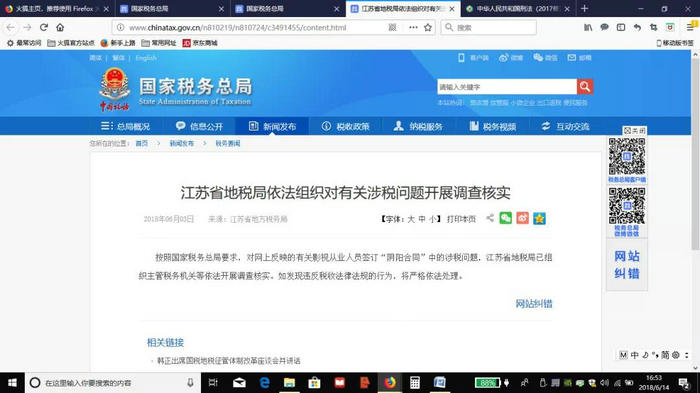Switch to the first Firefox tab
Viewport: 700px width, 393px height.
coord(56,8)
